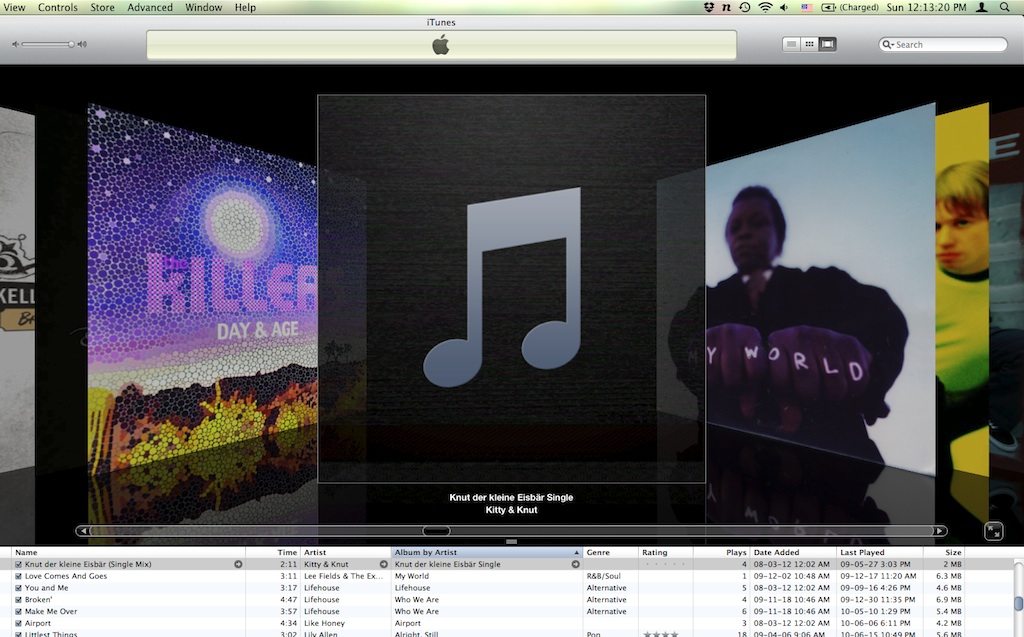Click the mute speaker icon beside volume slider
Viewport: 1024px width, 637px height.
[x=15, y=44]
